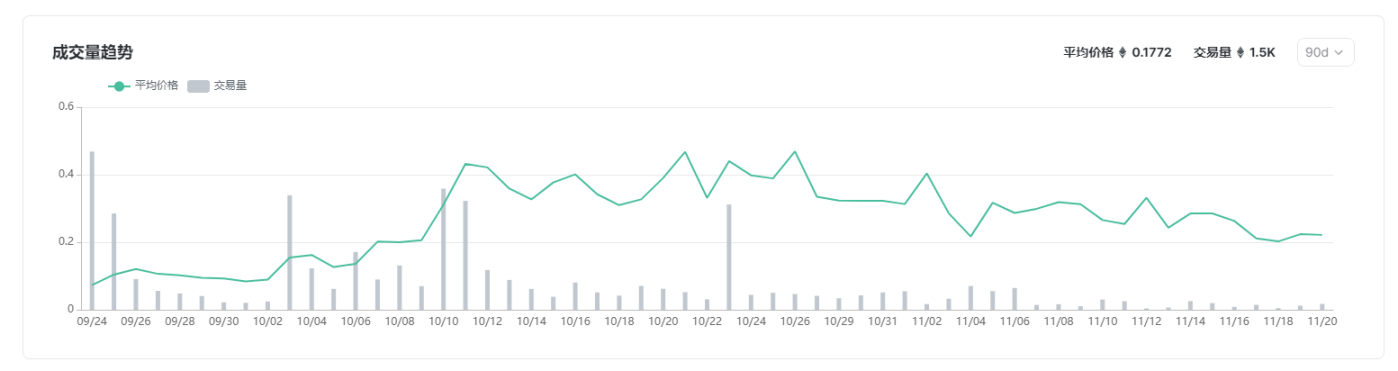The image size is (1398, 371).
Task: Click the 0.6 y-axis label
Action: 68,106
